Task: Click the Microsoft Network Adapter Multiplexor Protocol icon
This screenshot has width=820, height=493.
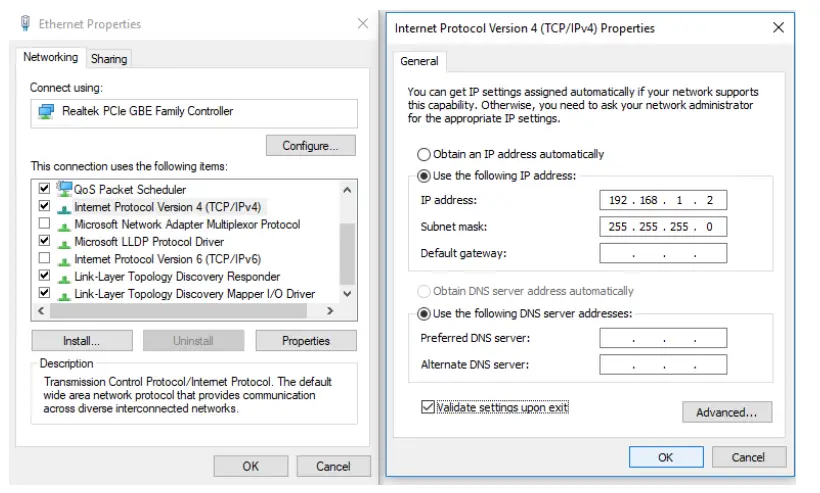Action: (x=65, y=225)
